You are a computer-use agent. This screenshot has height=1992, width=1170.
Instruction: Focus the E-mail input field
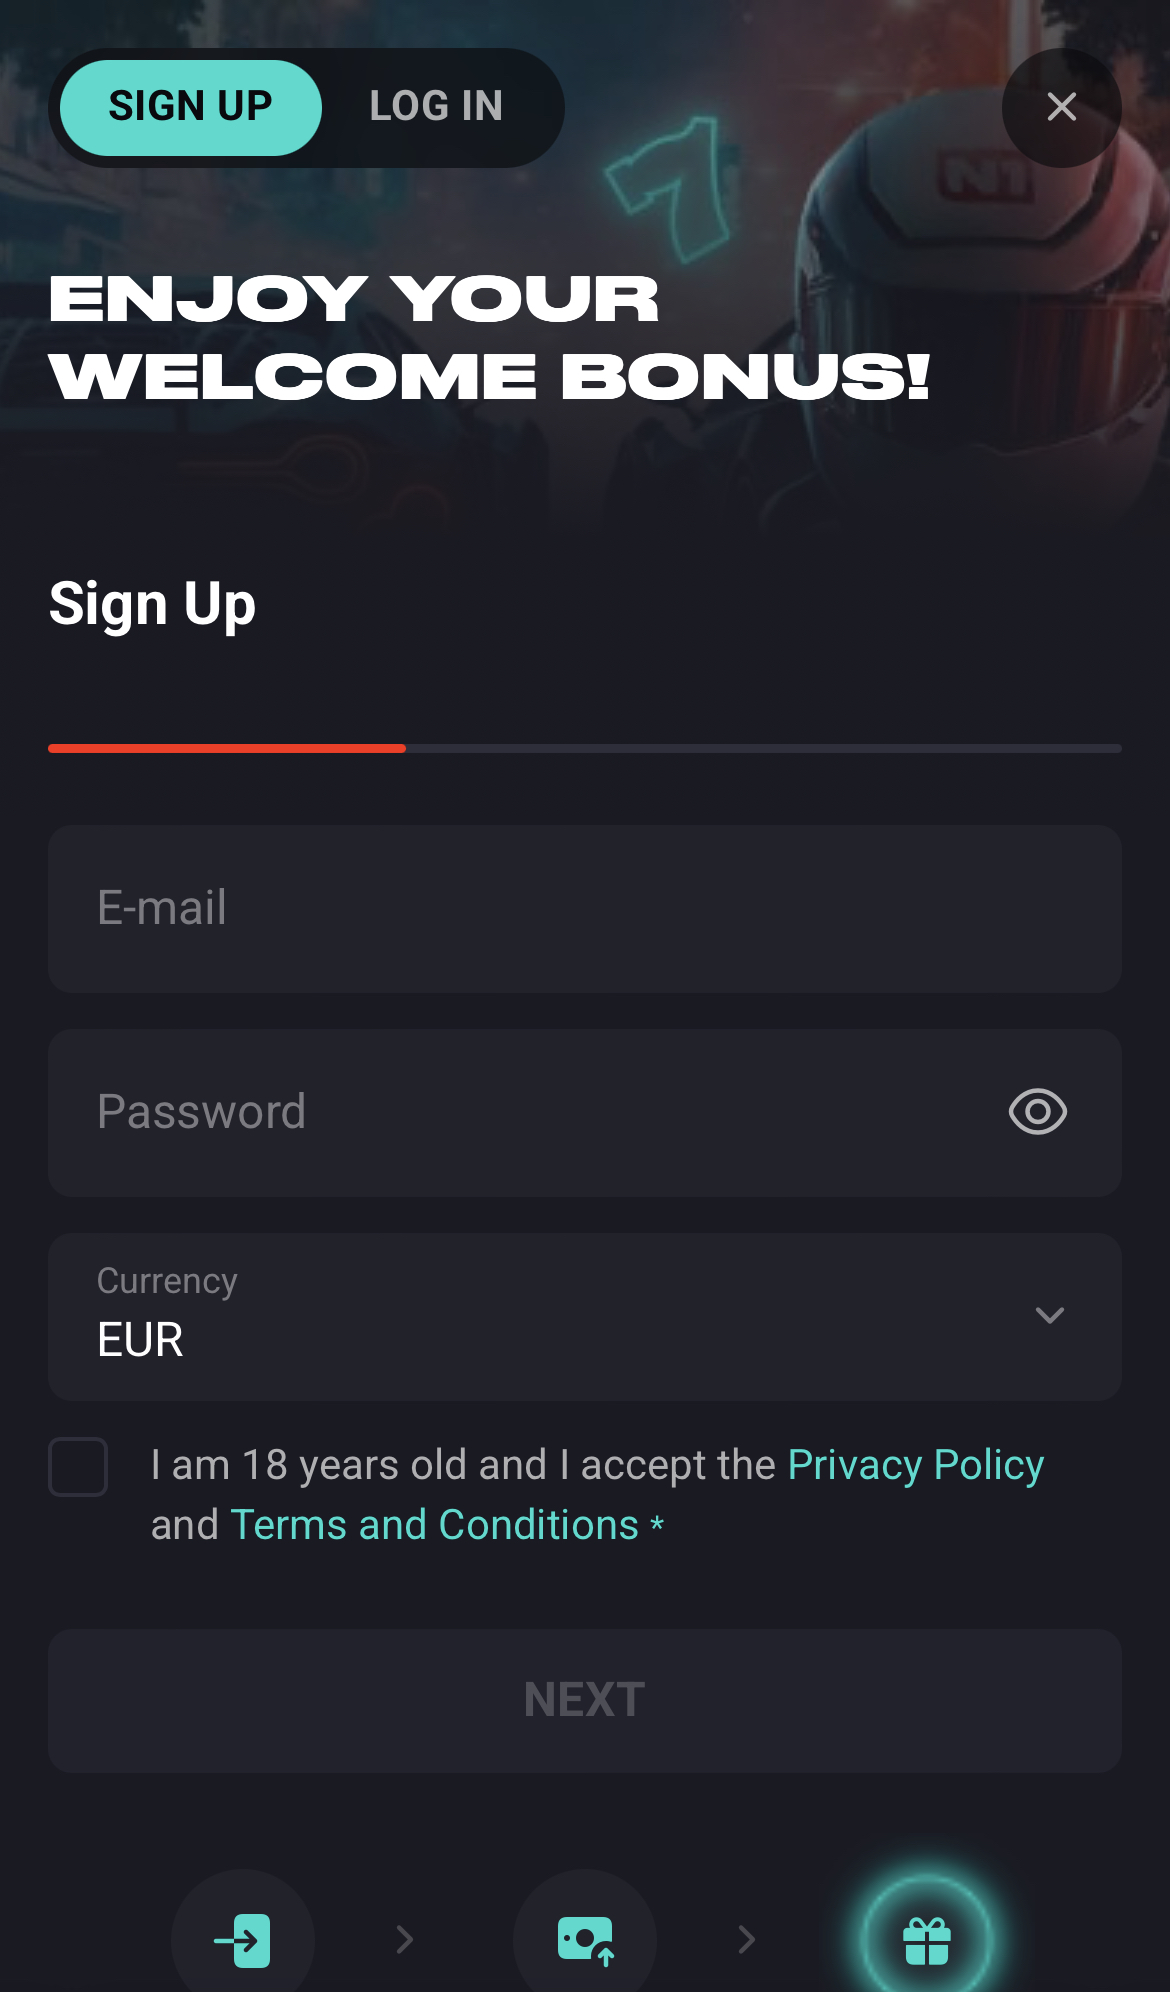coord(584,909)
